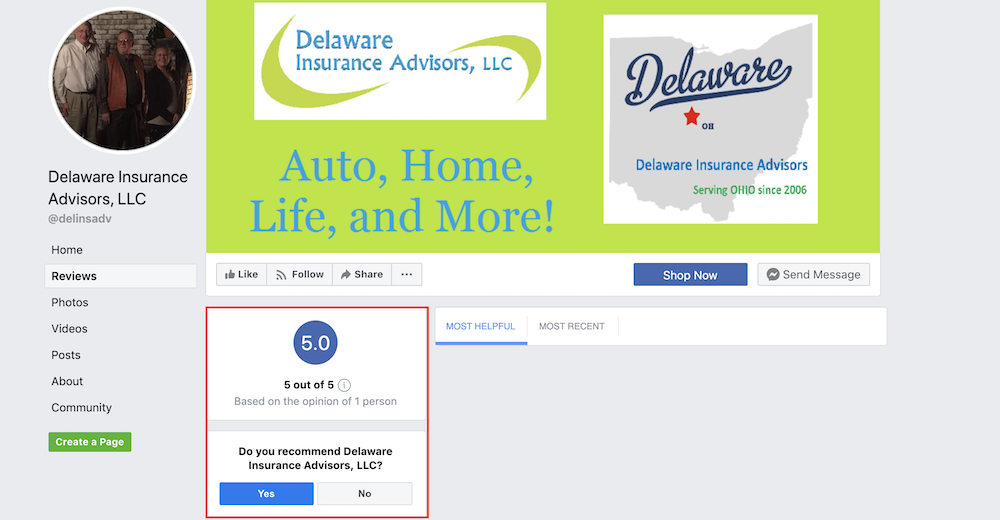The image size is (1000, 520).
Task: Click the thumbs-up Like button
Action: 241,274
